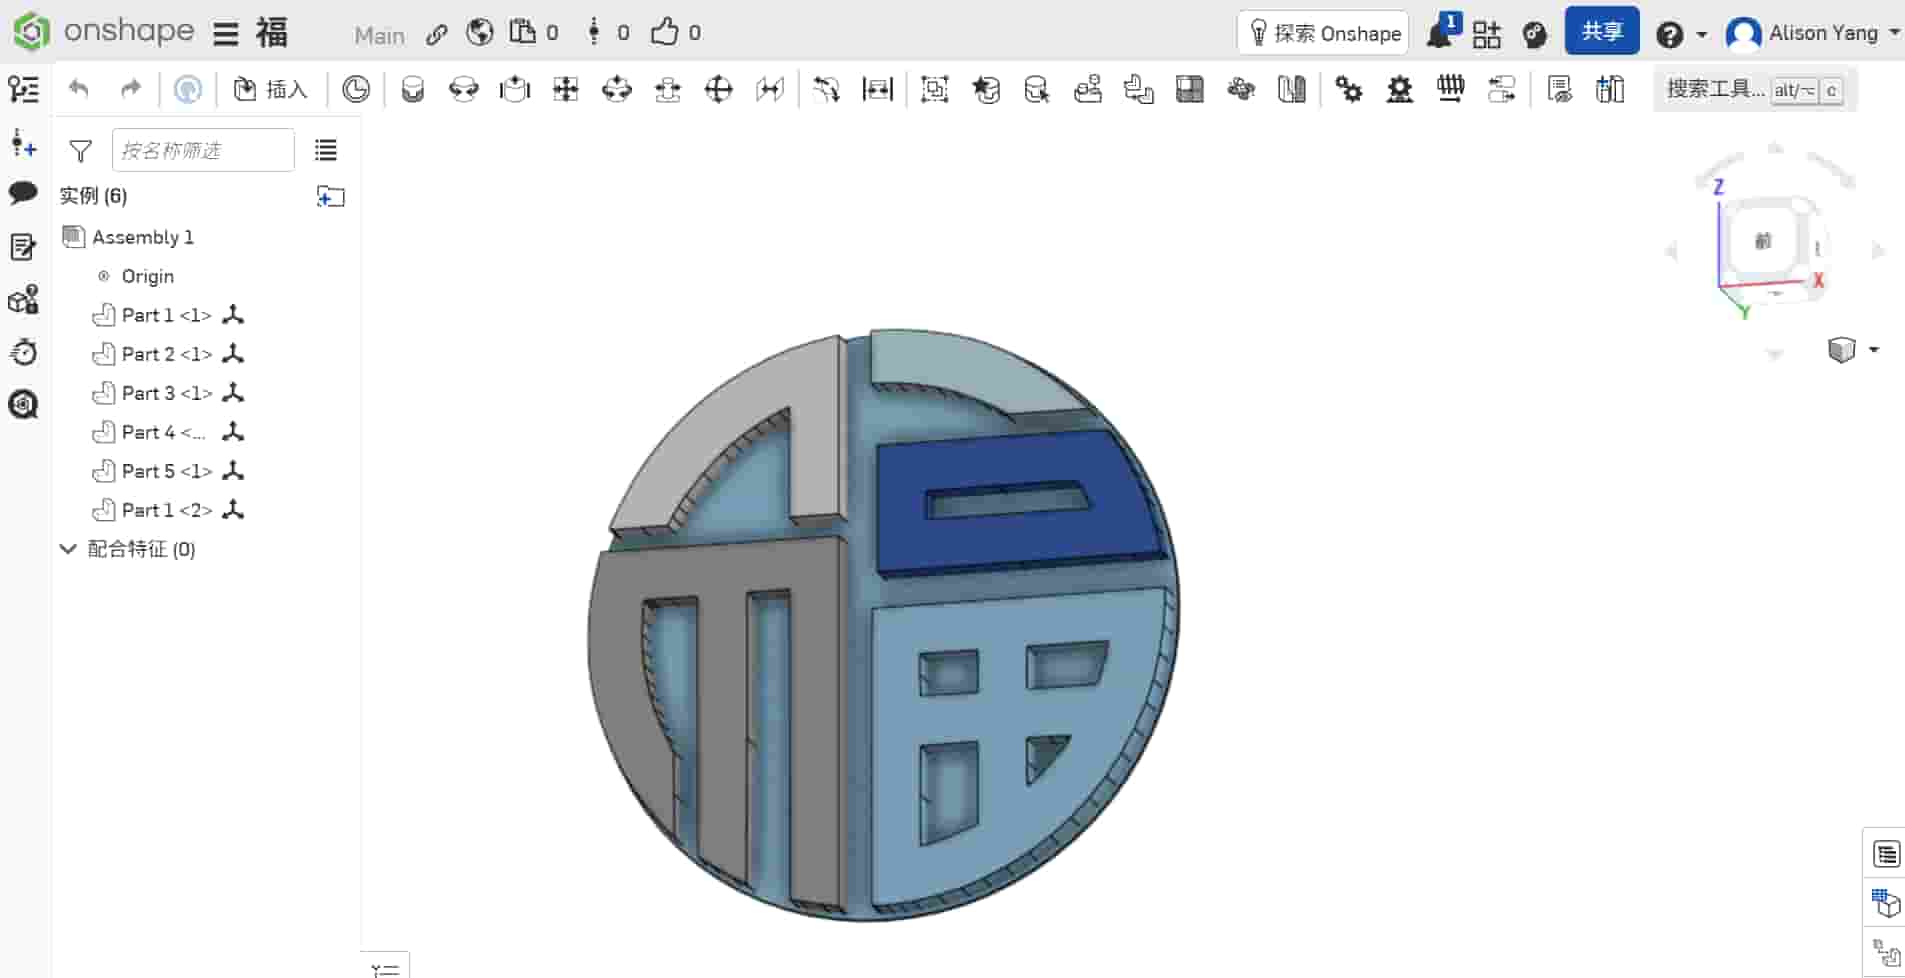
Task: Switch to the Main workspace tab
Action: tap(379, 35)
